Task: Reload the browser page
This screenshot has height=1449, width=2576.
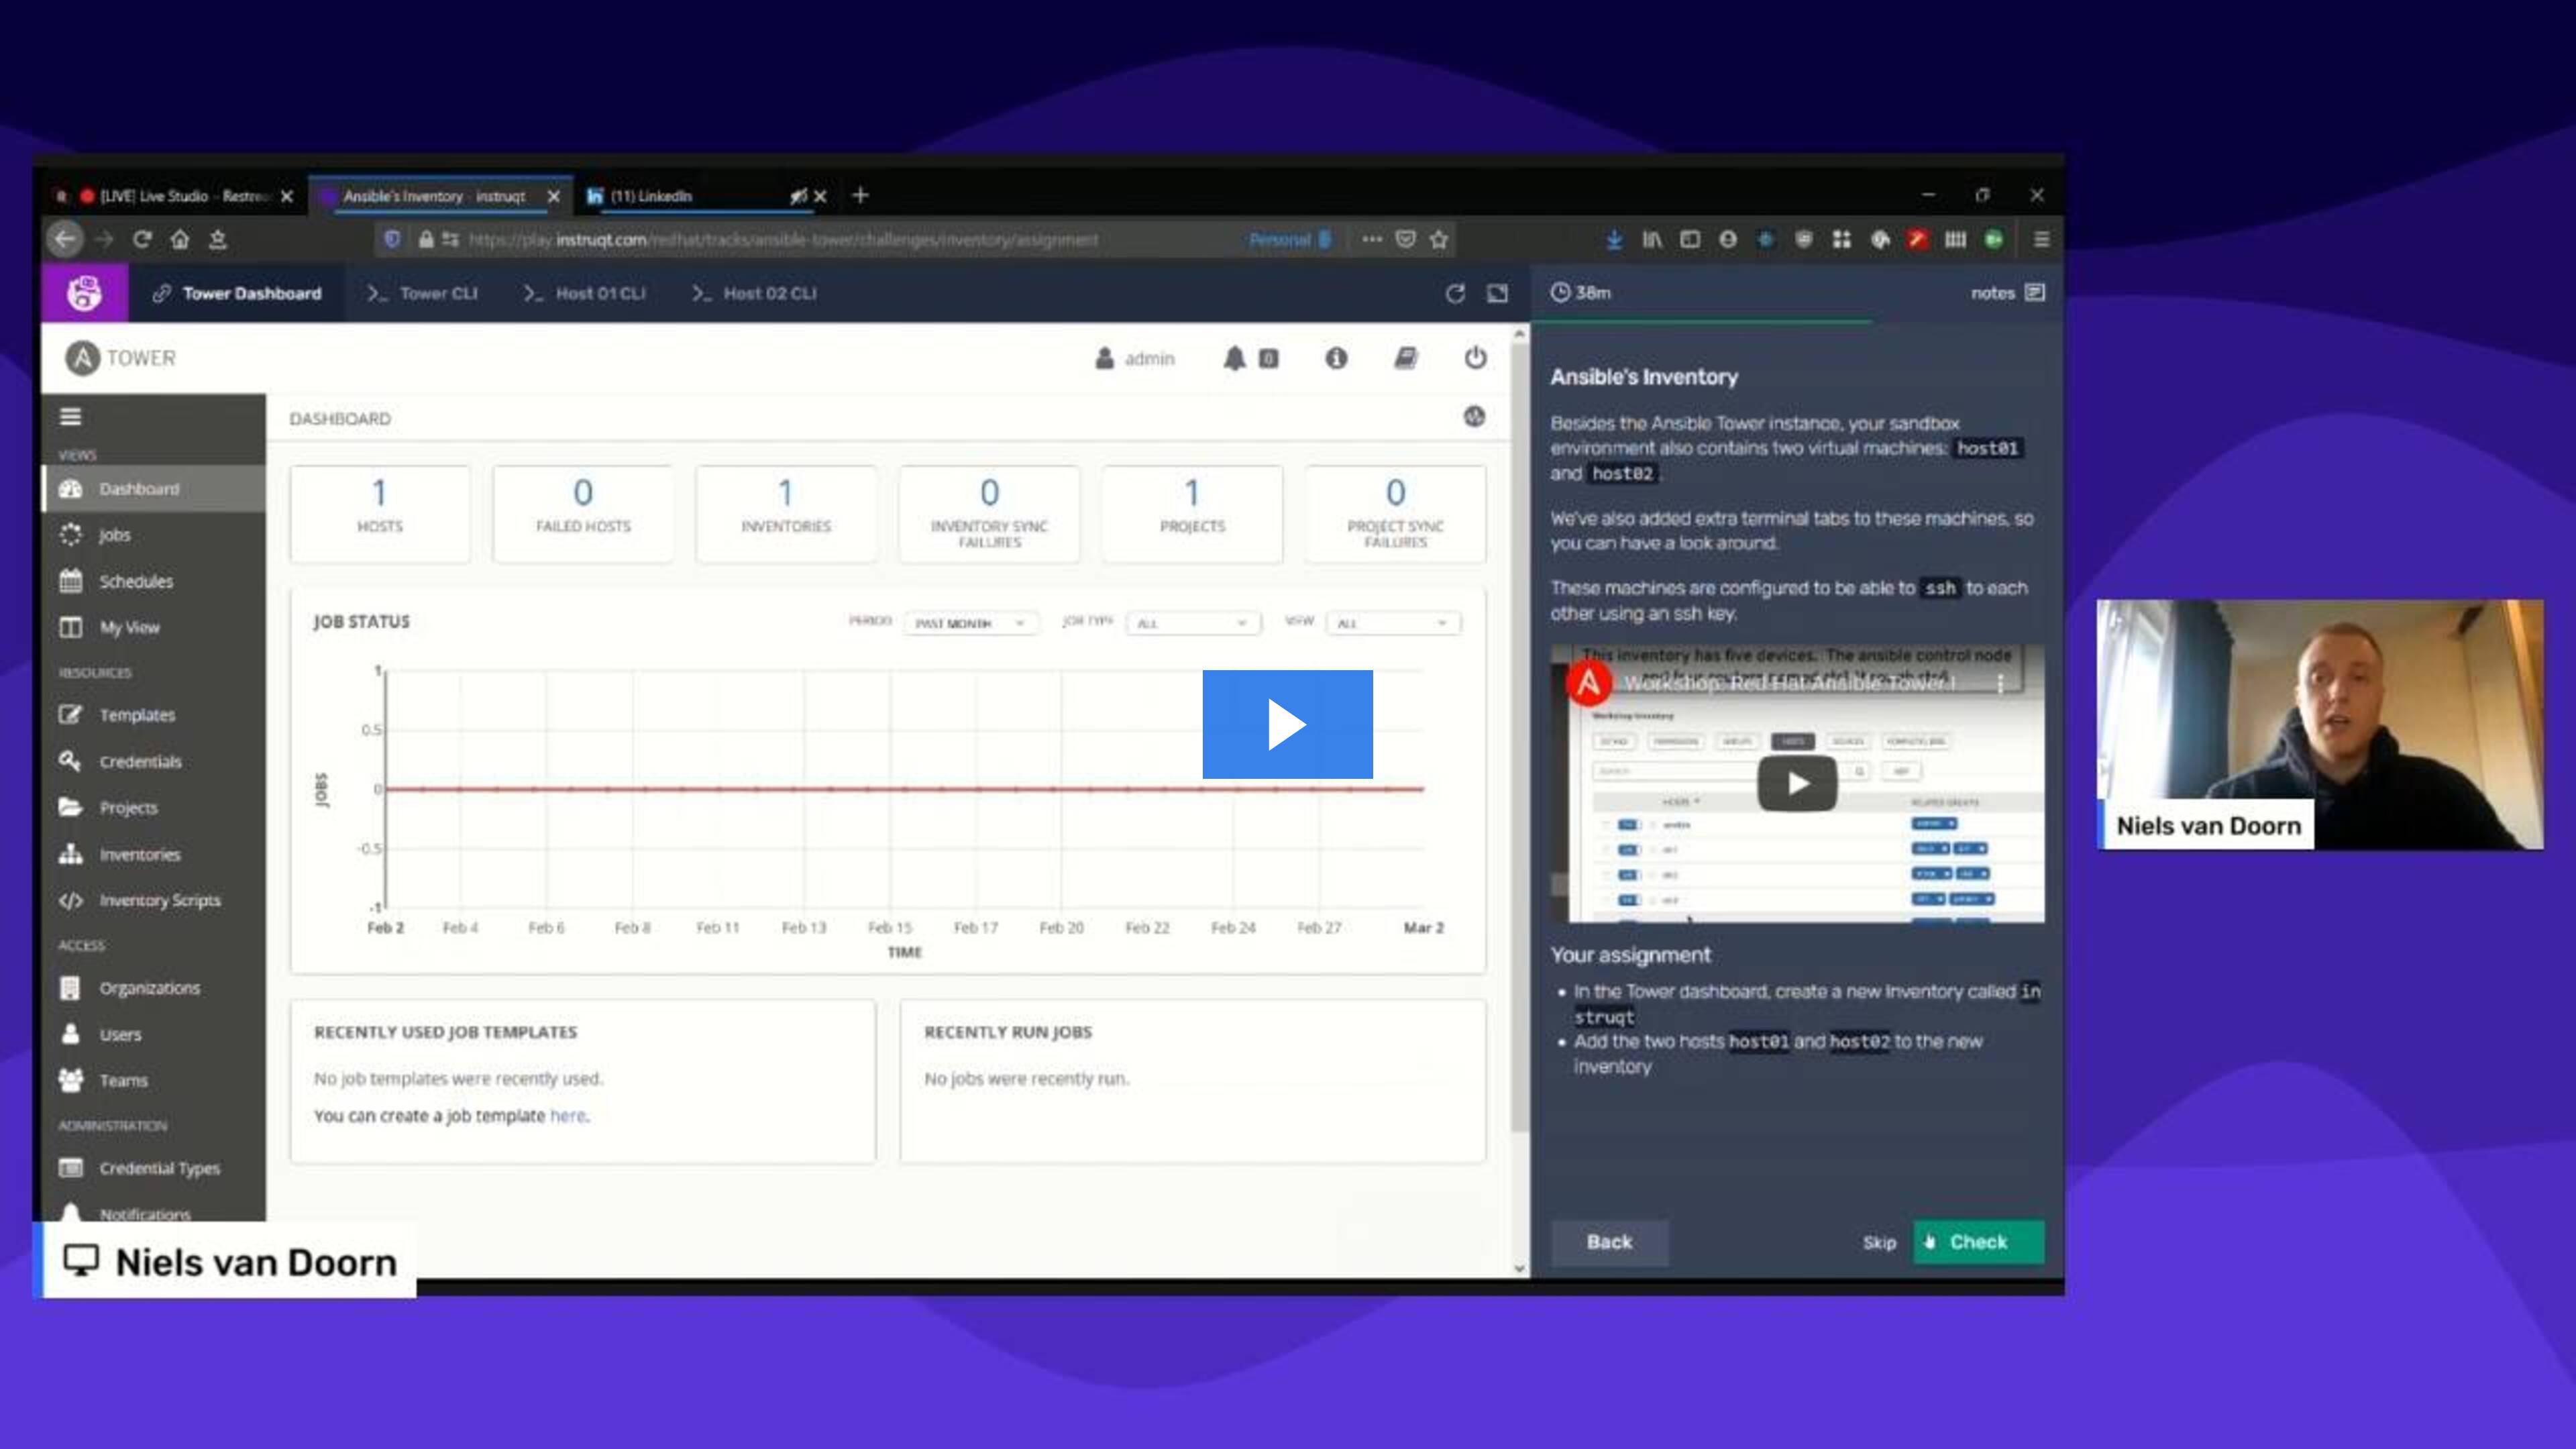Action: tap(142, 239)
